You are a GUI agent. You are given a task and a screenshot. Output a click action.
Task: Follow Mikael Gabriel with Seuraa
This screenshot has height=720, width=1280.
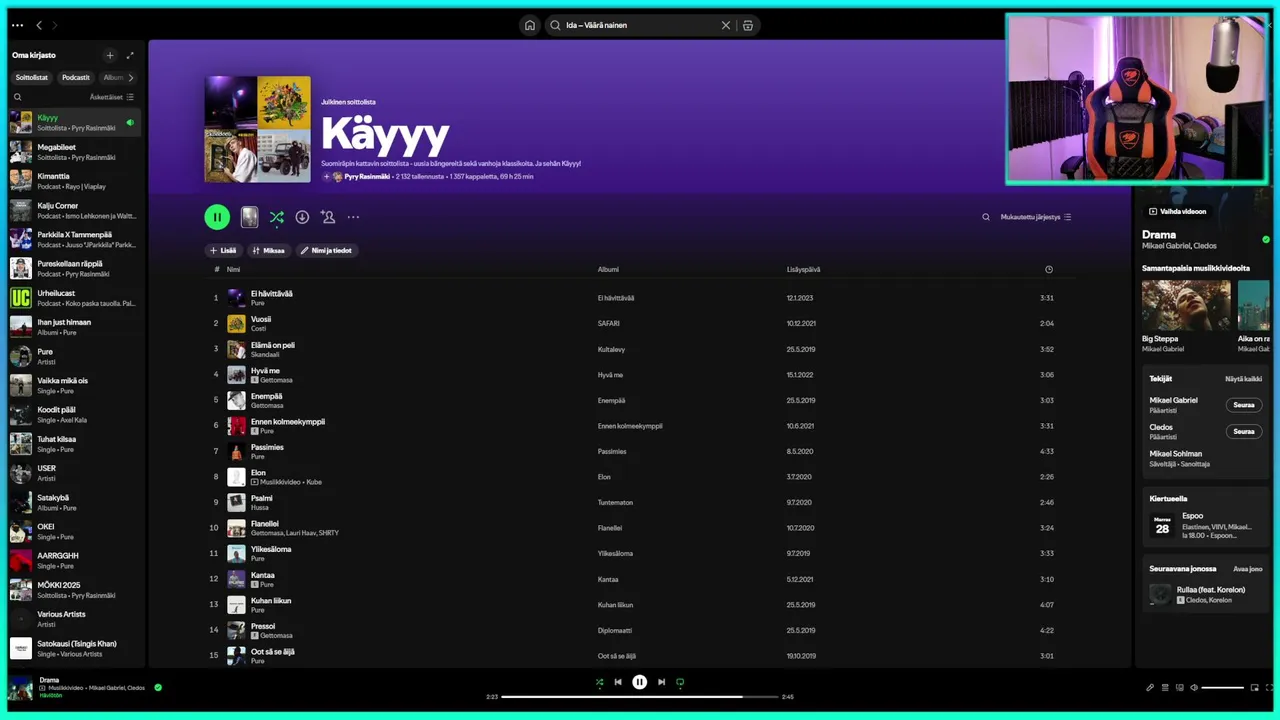[x=1244, y=405]
